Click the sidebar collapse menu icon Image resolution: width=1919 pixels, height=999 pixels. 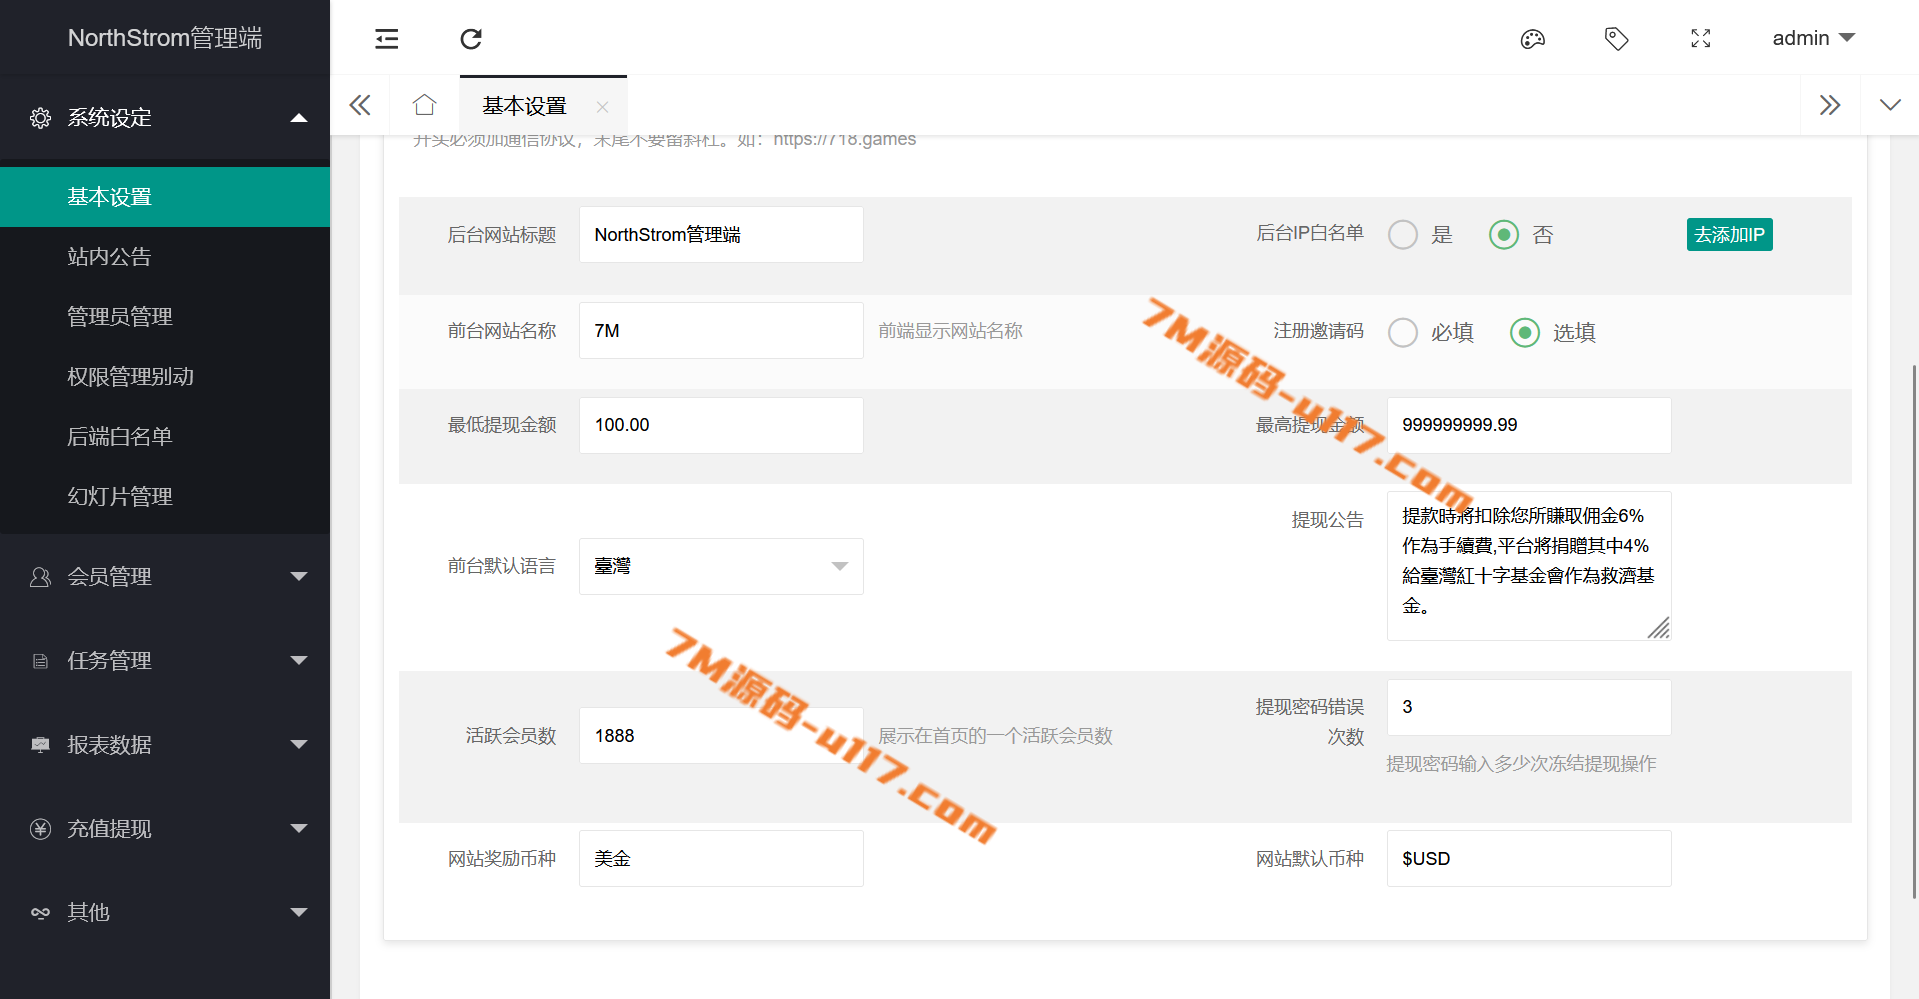(x=386, y=39)
